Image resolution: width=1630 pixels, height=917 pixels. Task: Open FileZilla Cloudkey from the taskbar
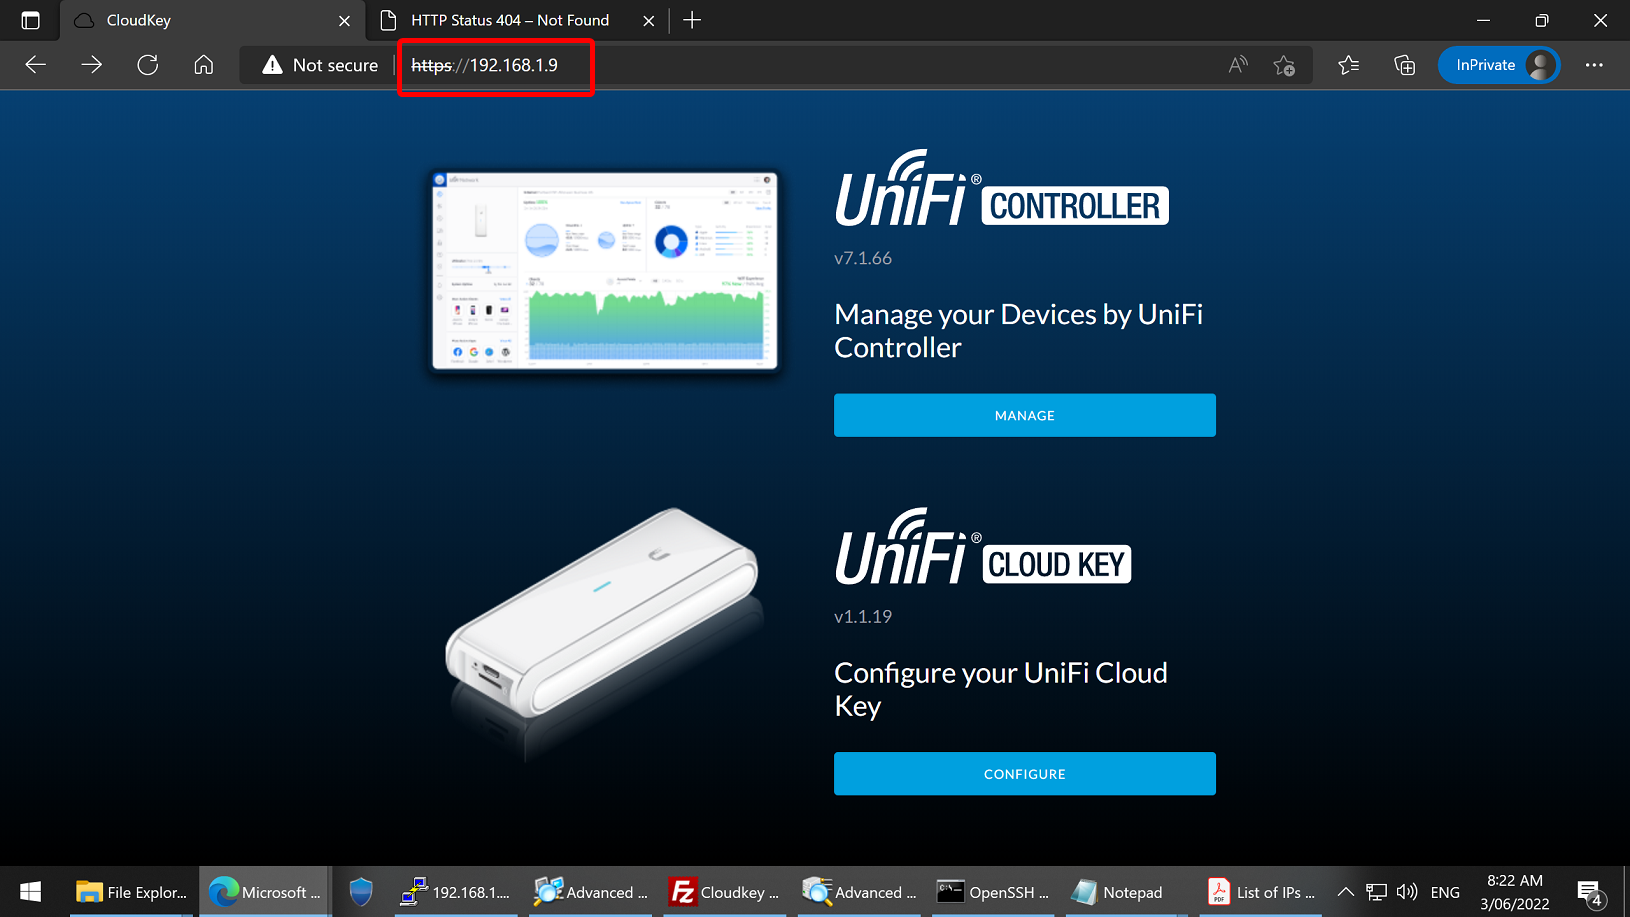click(725, 892)
